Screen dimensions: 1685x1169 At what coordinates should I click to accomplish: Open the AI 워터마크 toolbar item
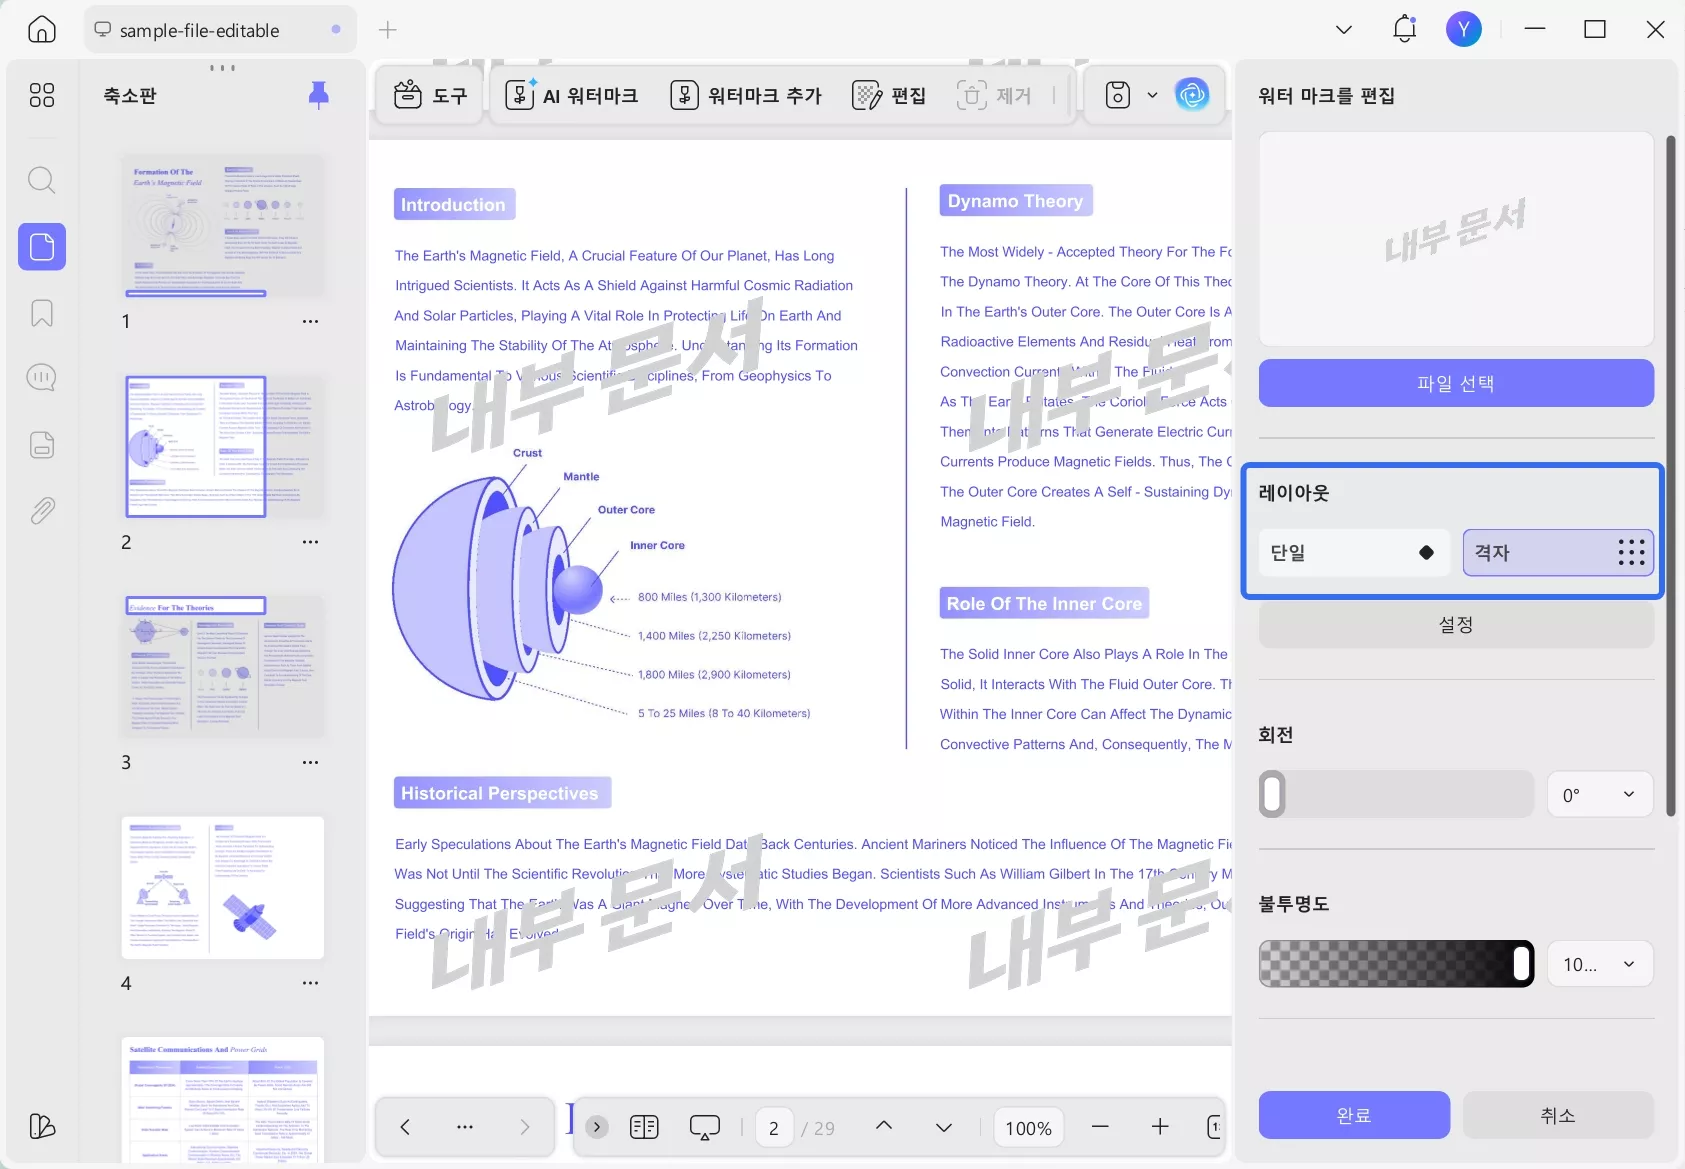click(x=572, y=95)
